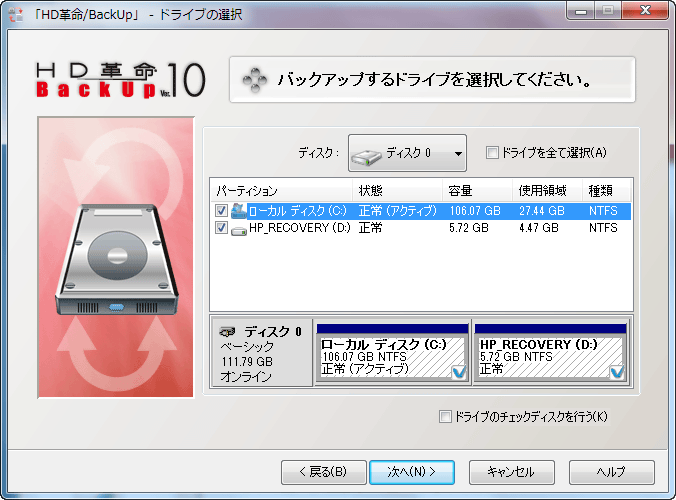
Task: Uncheck the HP_RECOVERY (D:) checkbox
Action: pyautogui.click(x=221, y=227)
